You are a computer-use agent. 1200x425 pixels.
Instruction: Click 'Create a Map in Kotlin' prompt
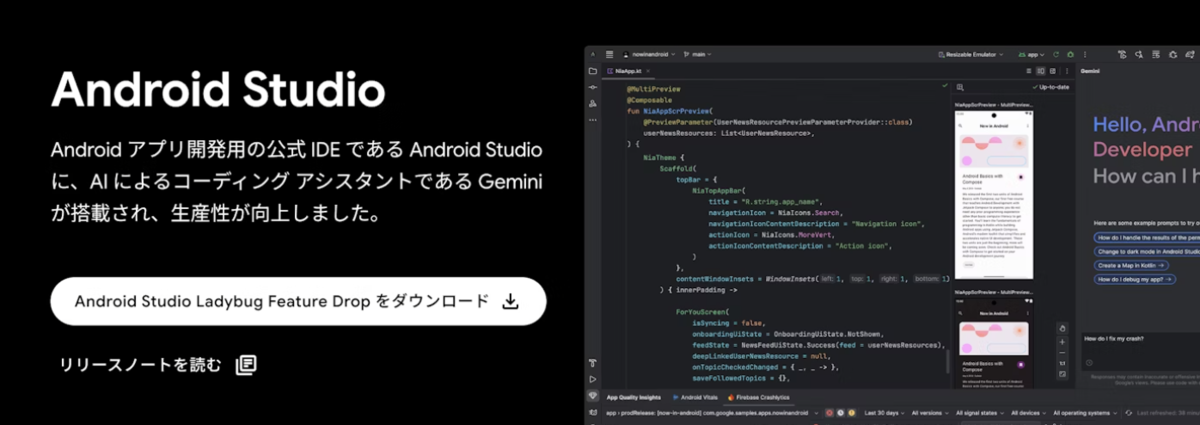(x=1131, y=265)
